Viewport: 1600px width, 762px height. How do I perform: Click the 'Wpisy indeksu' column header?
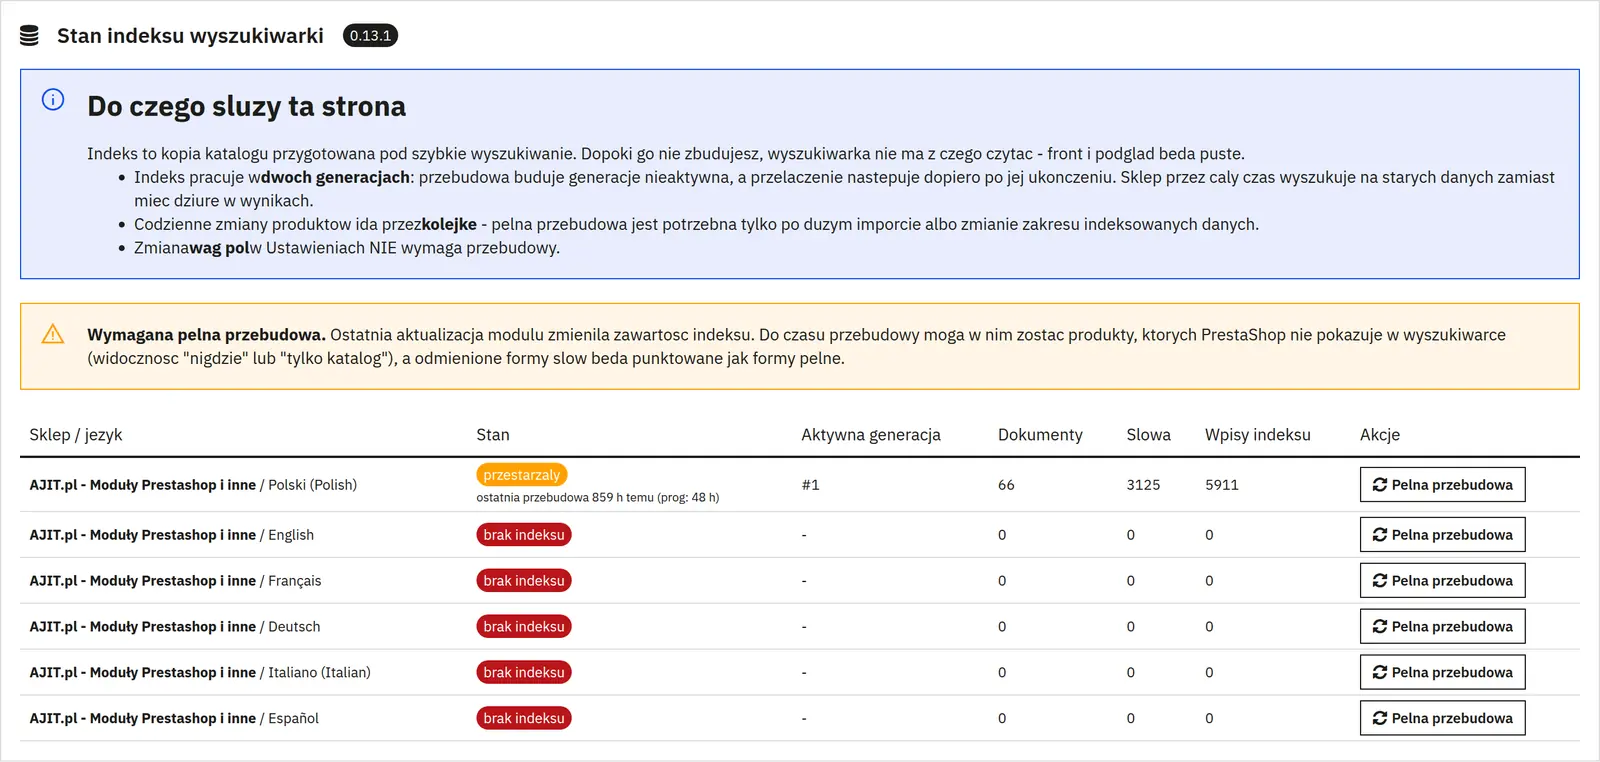(x=1257, y=435)
